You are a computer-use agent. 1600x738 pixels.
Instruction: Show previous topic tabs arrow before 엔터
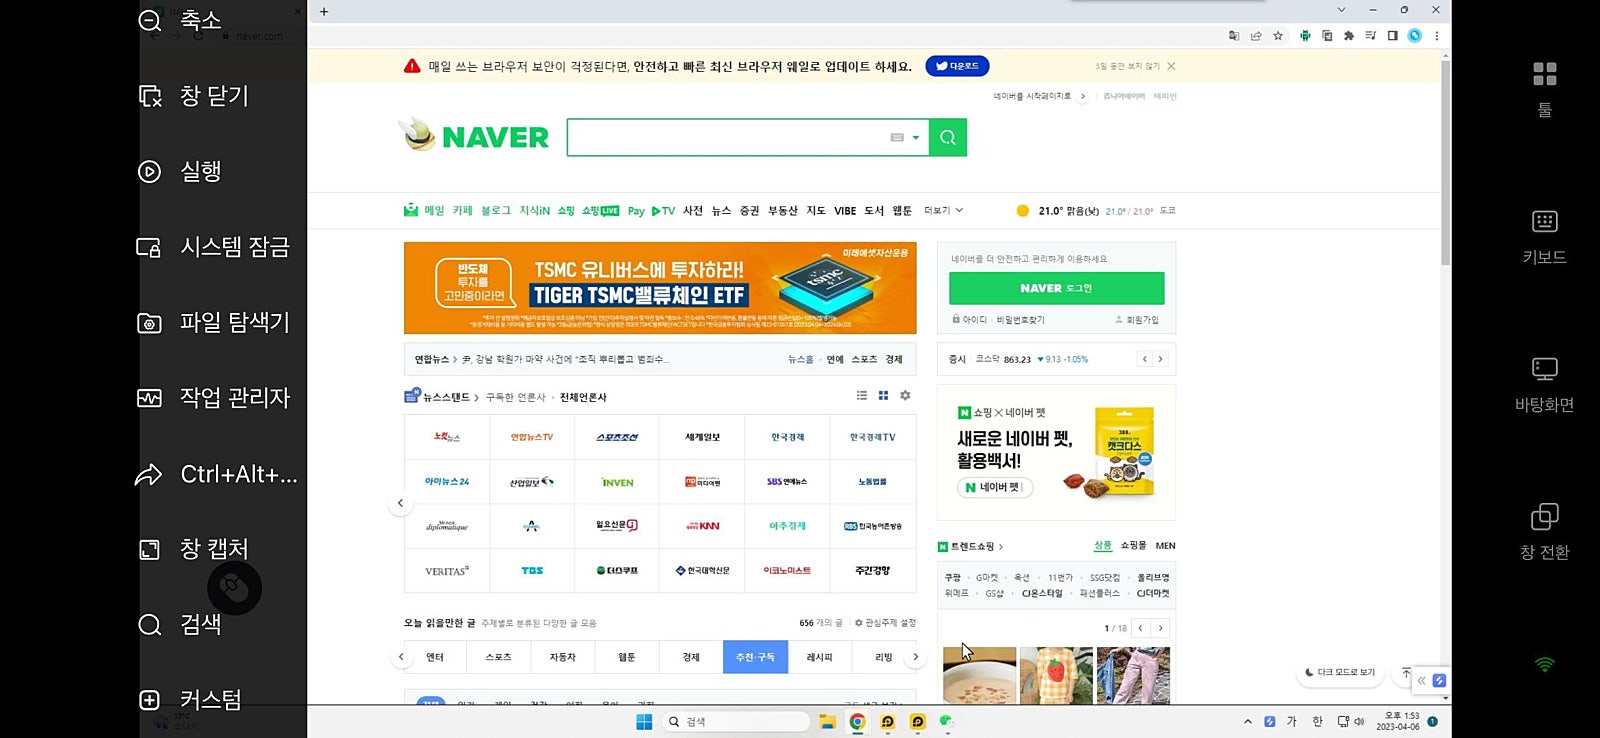401,657
